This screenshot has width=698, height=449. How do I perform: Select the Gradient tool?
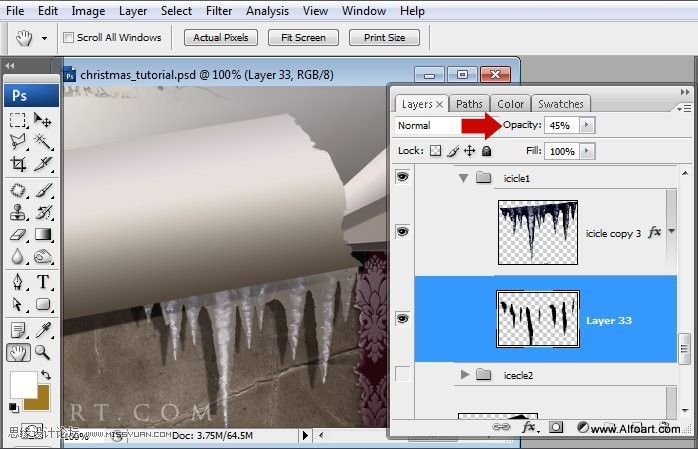43,234
